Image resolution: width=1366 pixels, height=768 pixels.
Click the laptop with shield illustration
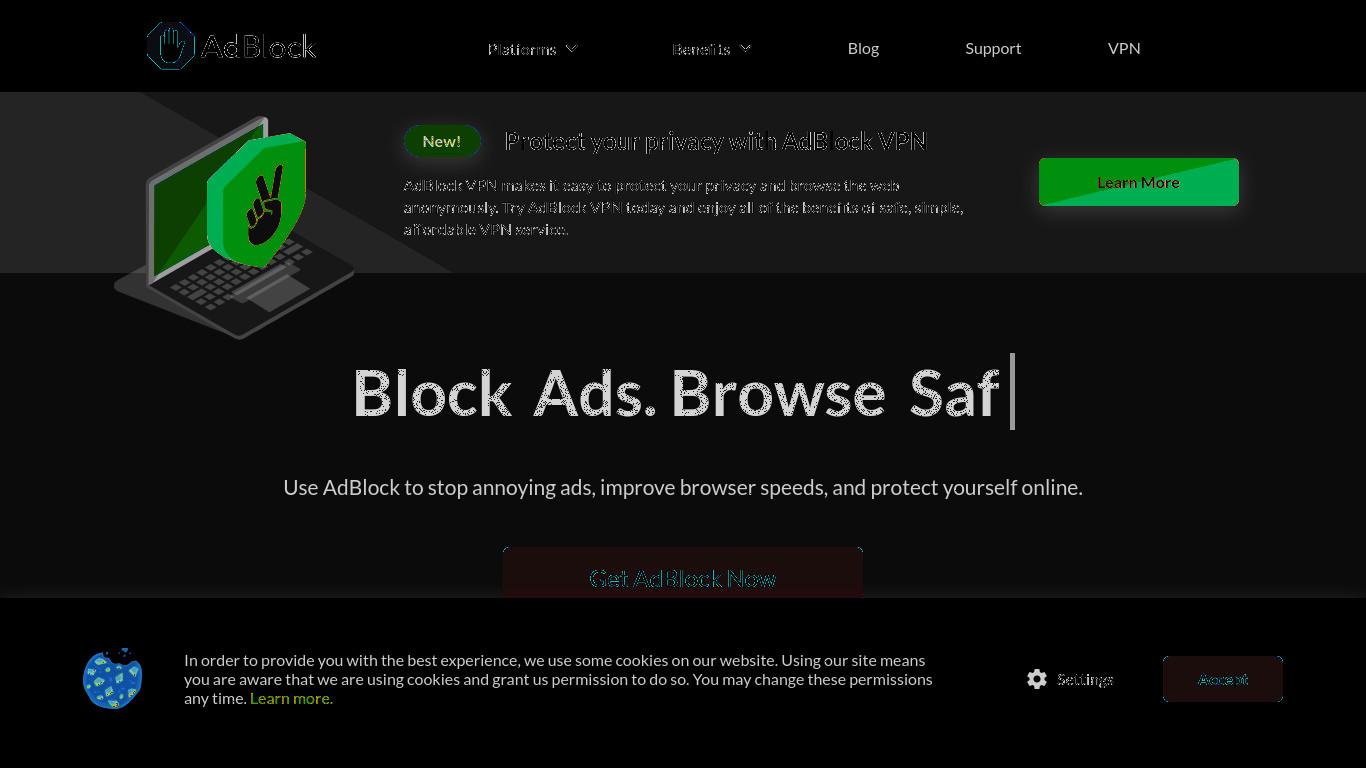235,228
